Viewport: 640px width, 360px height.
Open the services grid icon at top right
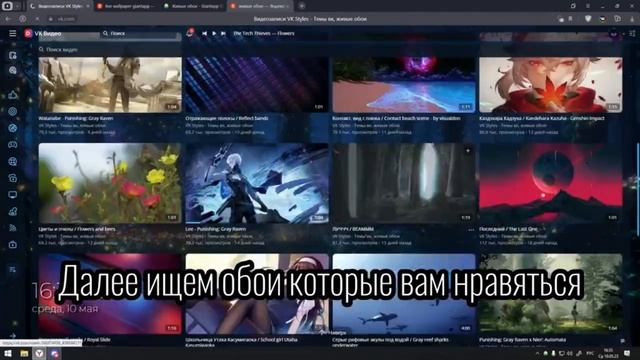pos(632,33)
